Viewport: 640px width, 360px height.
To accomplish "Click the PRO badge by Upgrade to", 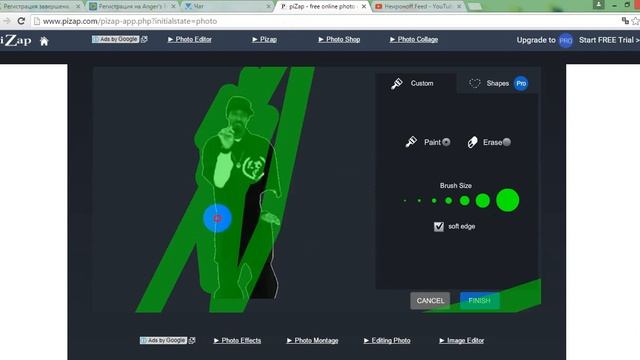I will point(566,40).
